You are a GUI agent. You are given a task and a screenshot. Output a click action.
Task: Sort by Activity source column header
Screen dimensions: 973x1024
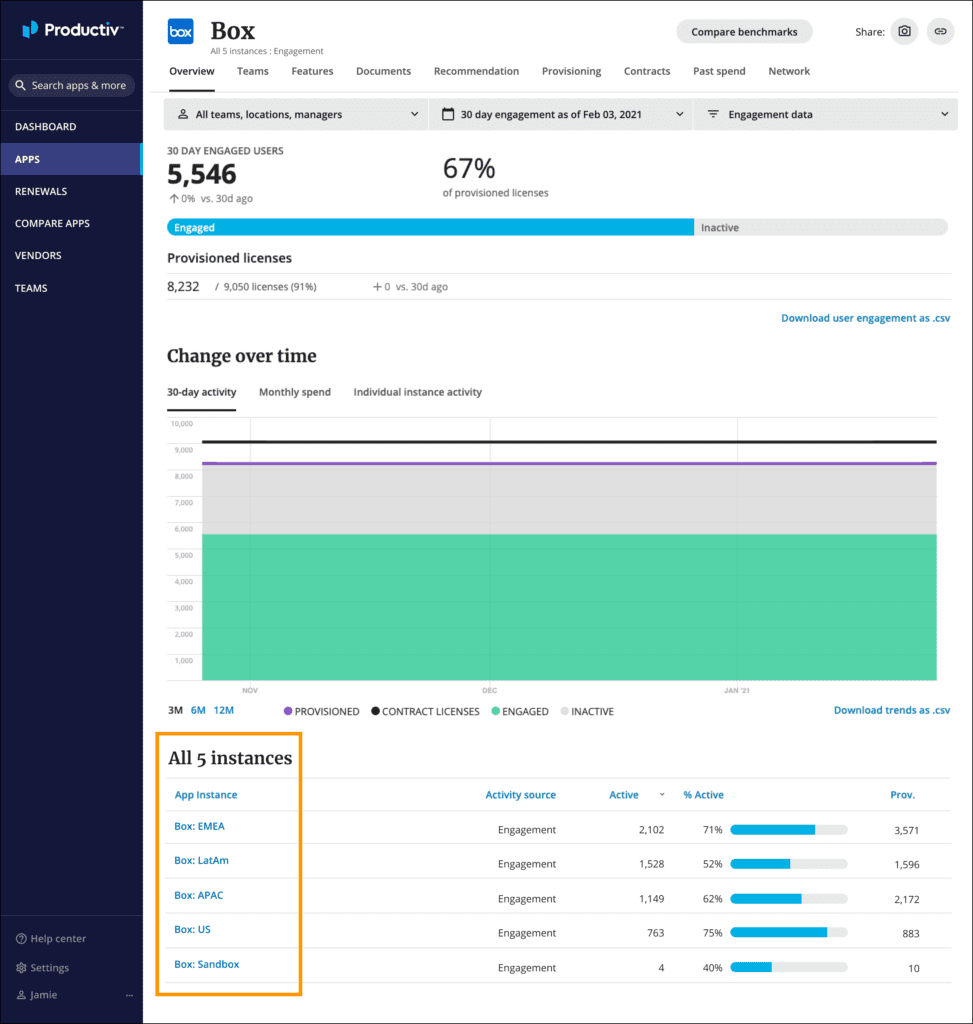click(x=520, y=795)
